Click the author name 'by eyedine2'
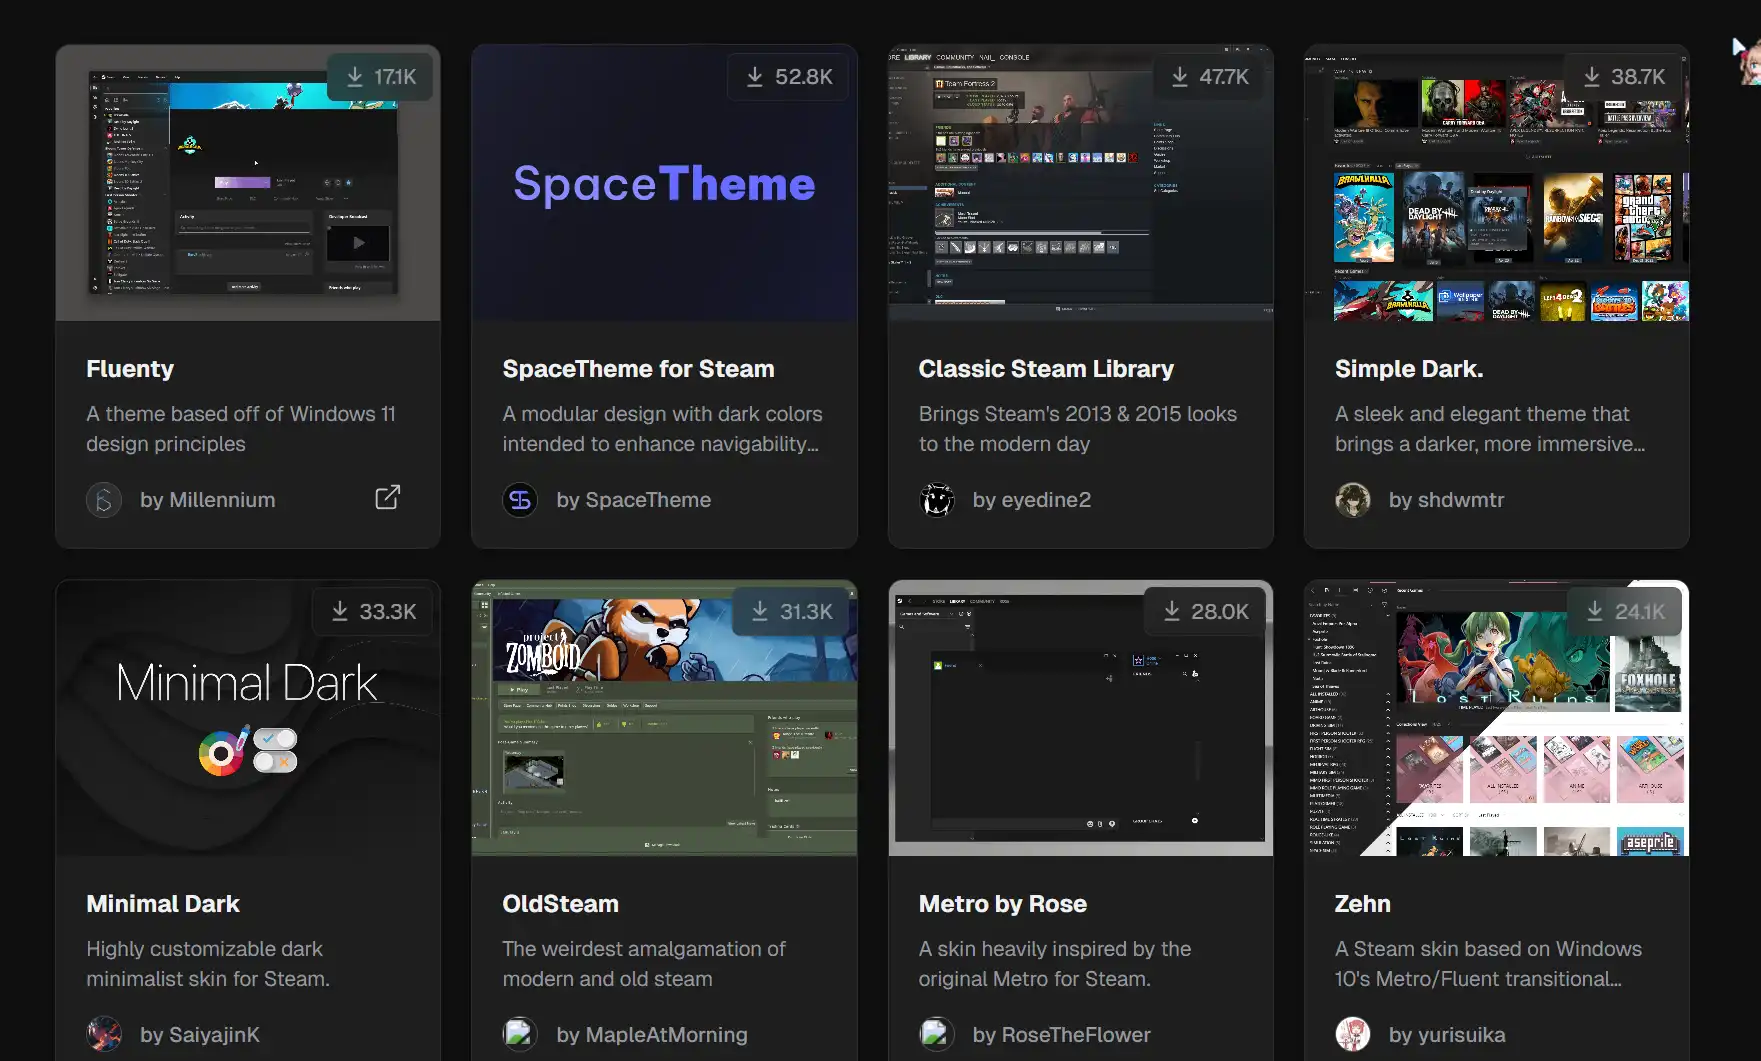Viewport: 1761px width, 1061px height. 1032,500
